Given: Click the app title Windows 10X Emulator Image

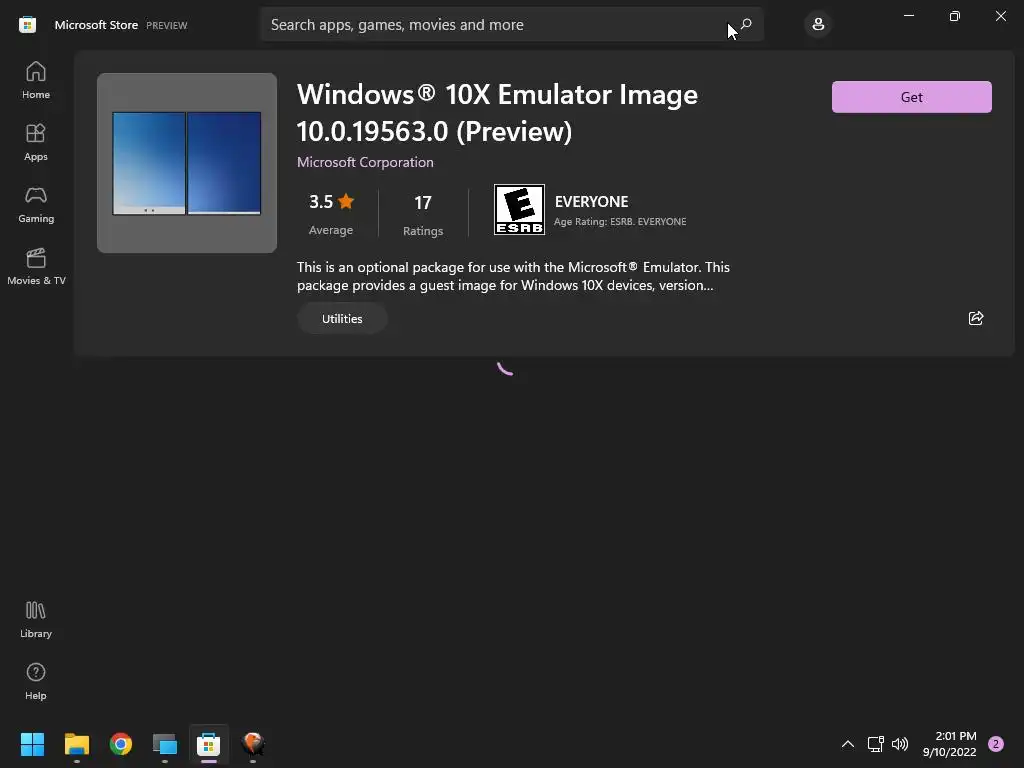Looking at the screenshot, I should point(497,113).
